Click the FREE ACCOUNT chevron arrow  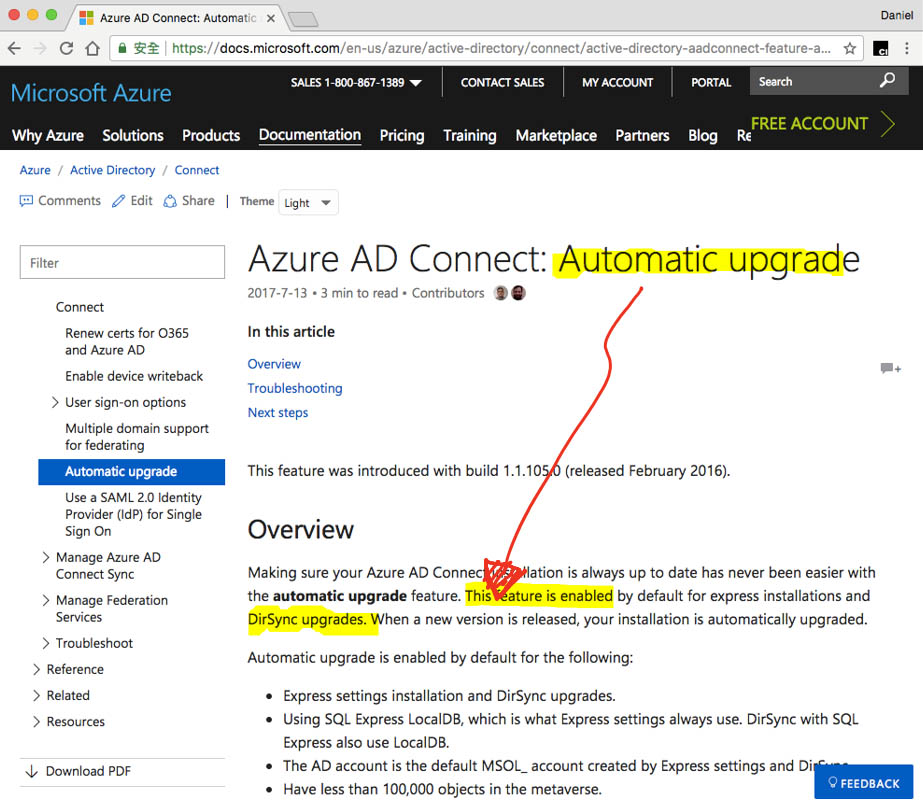[888, 124]
